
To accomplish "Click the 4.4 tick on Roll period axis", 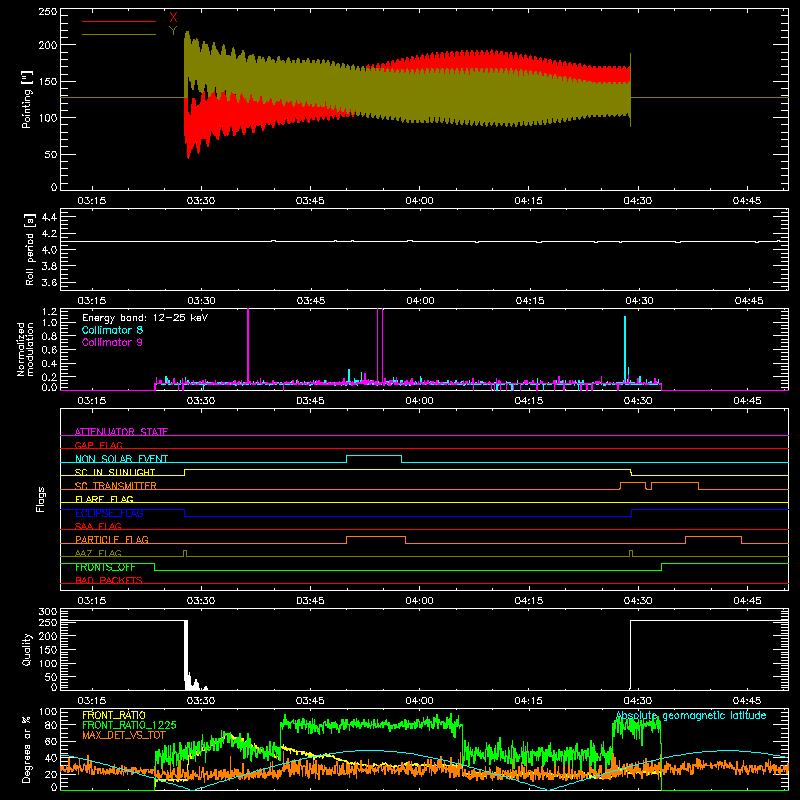I will tap(49, 217).
